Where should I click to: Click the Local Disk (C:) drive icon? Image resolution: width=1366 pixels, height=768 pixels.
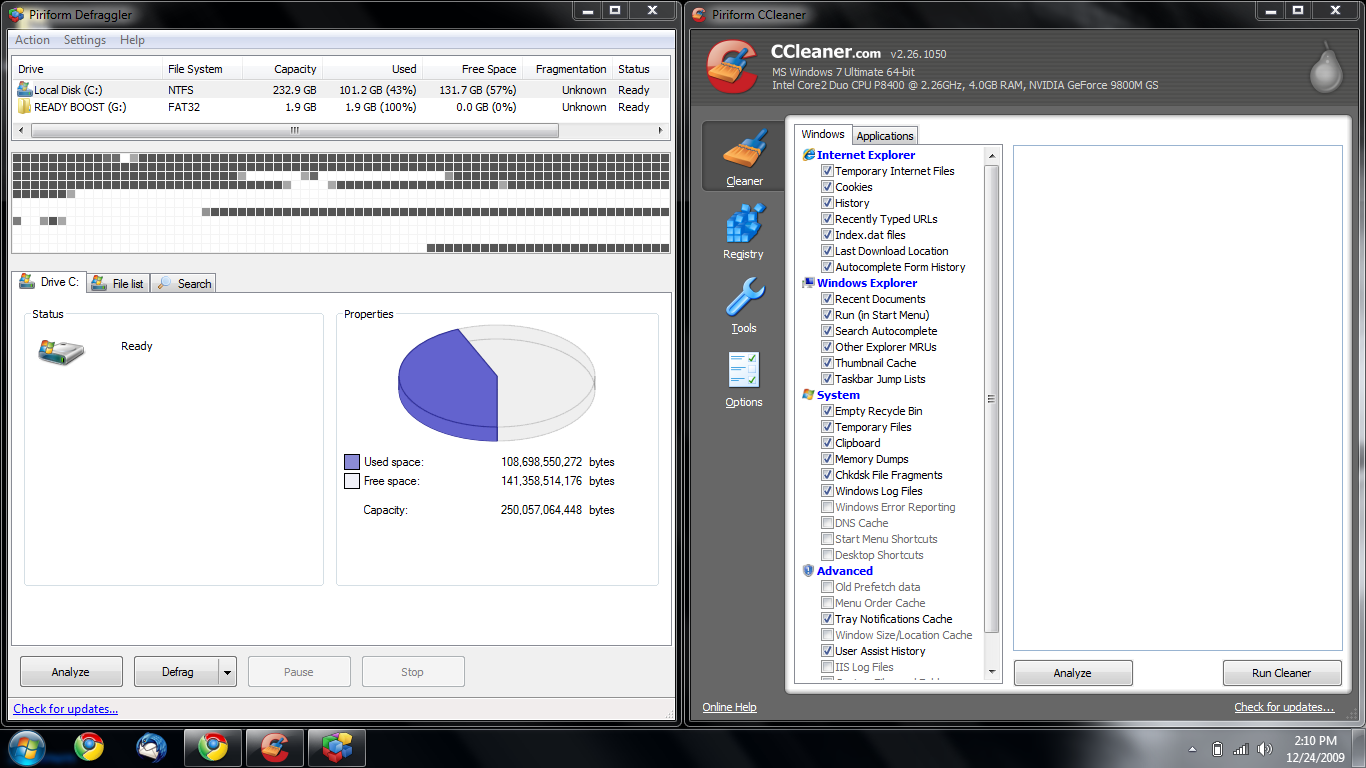tap(25, 90)
